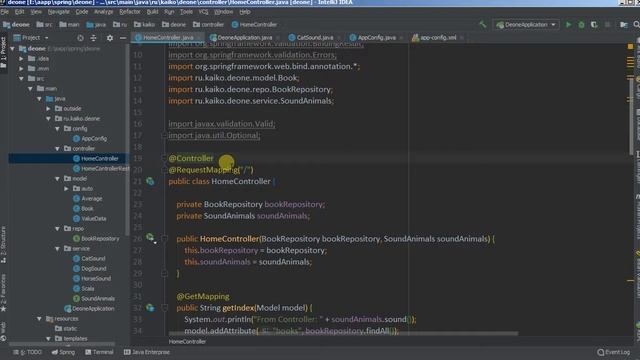
Task: Click deone project breadcrumb in navigation bar
Action: [x=16, y=24]
